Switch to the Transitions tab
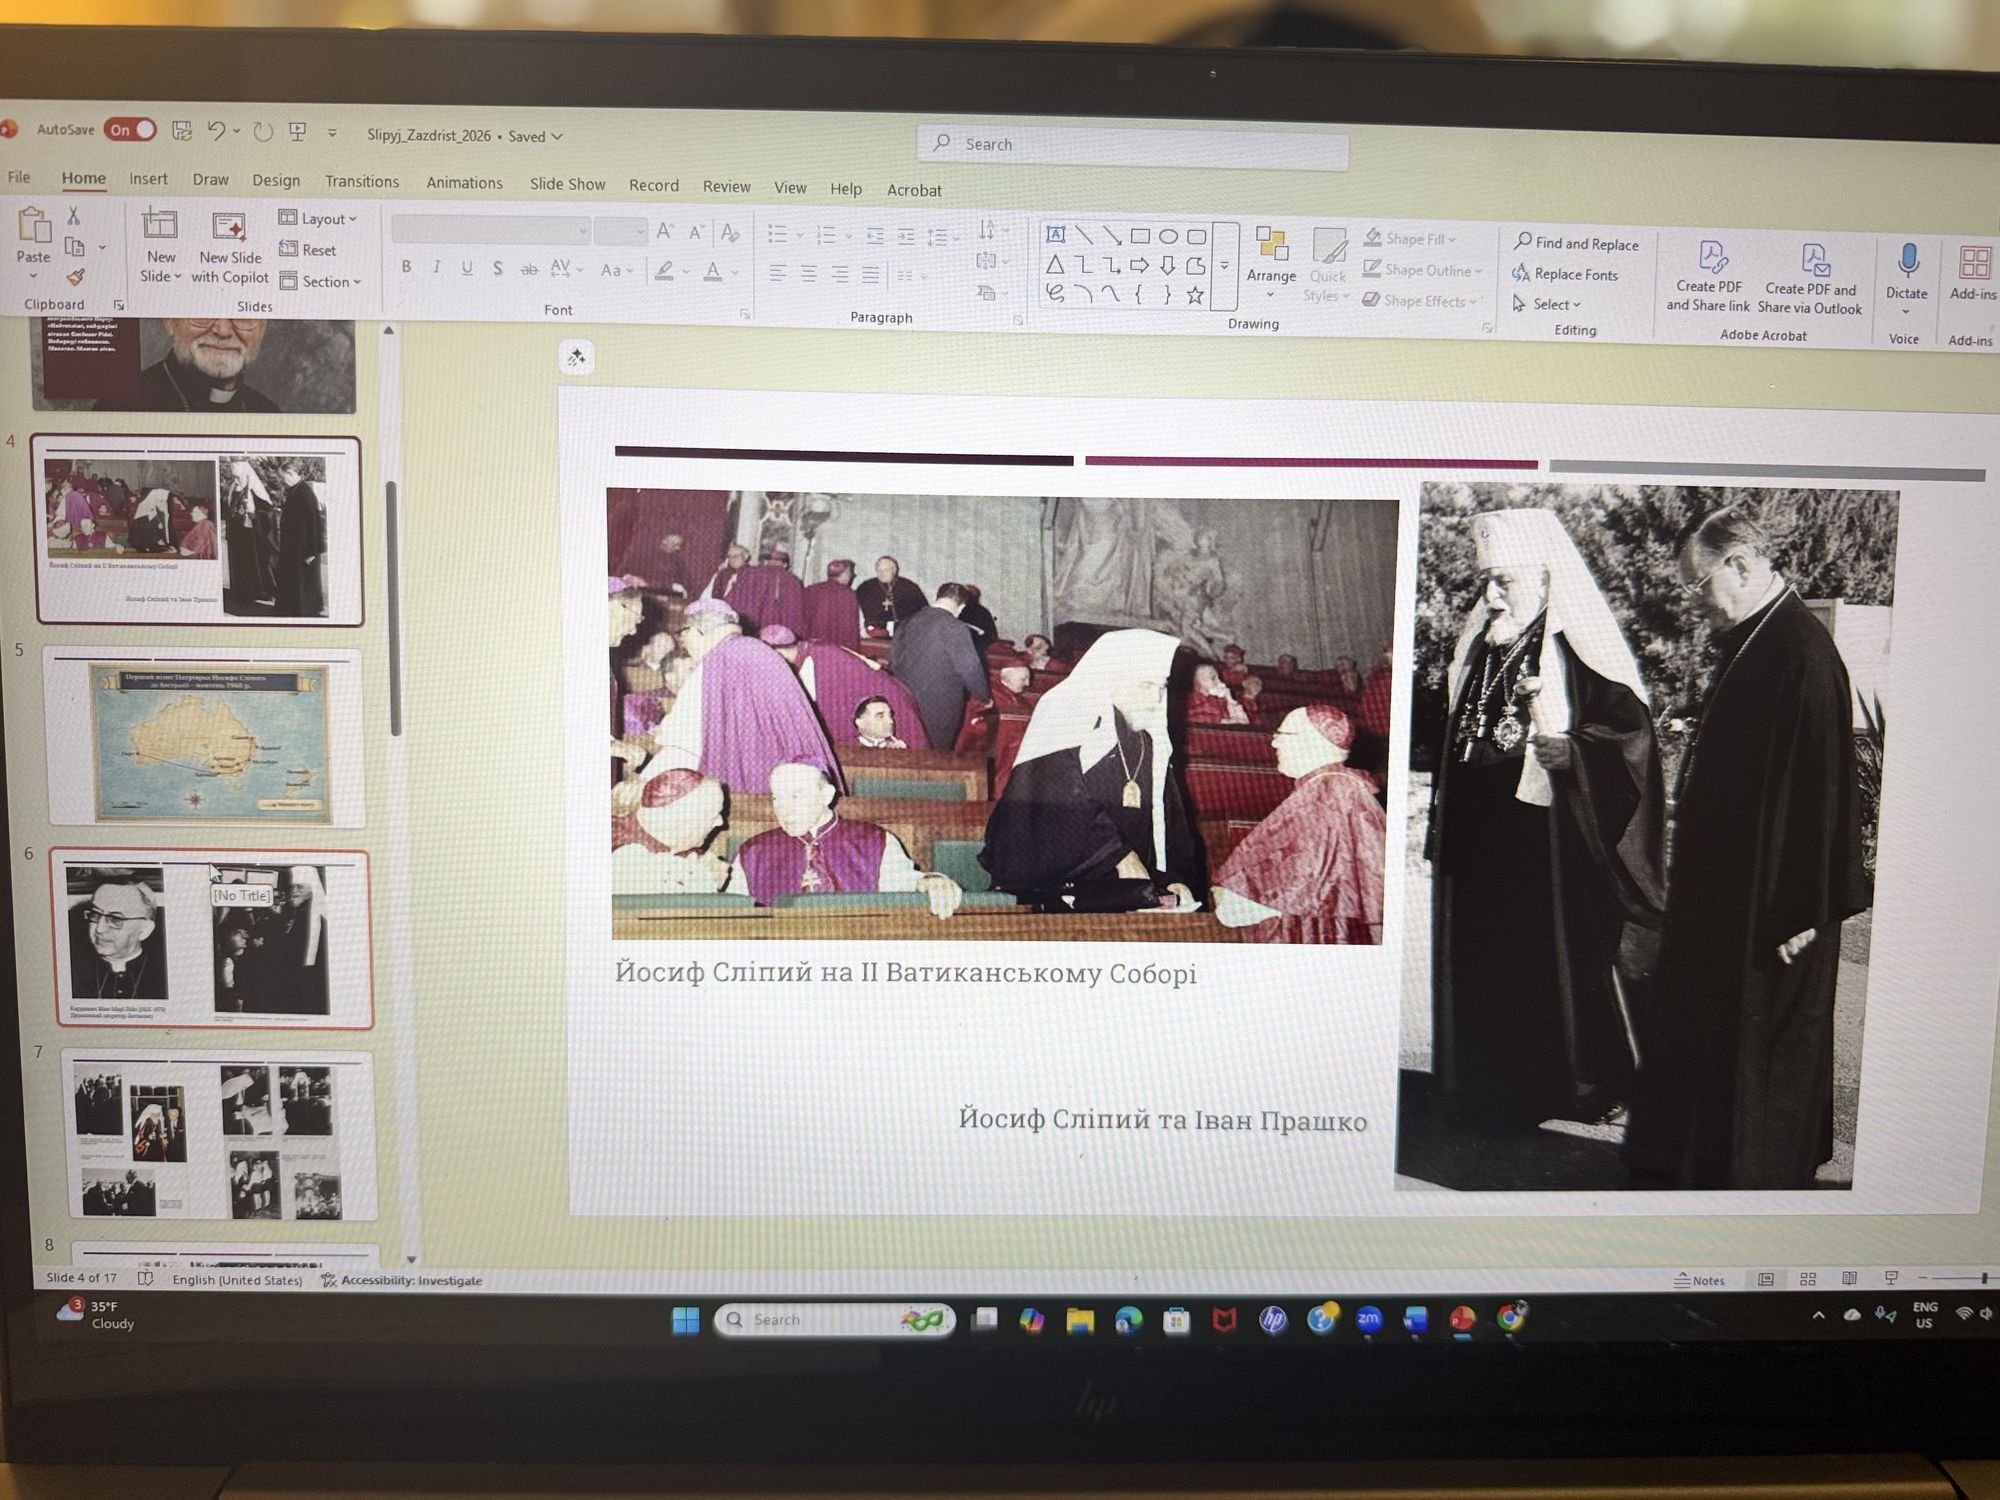2000x1500 pixels. 361,181
